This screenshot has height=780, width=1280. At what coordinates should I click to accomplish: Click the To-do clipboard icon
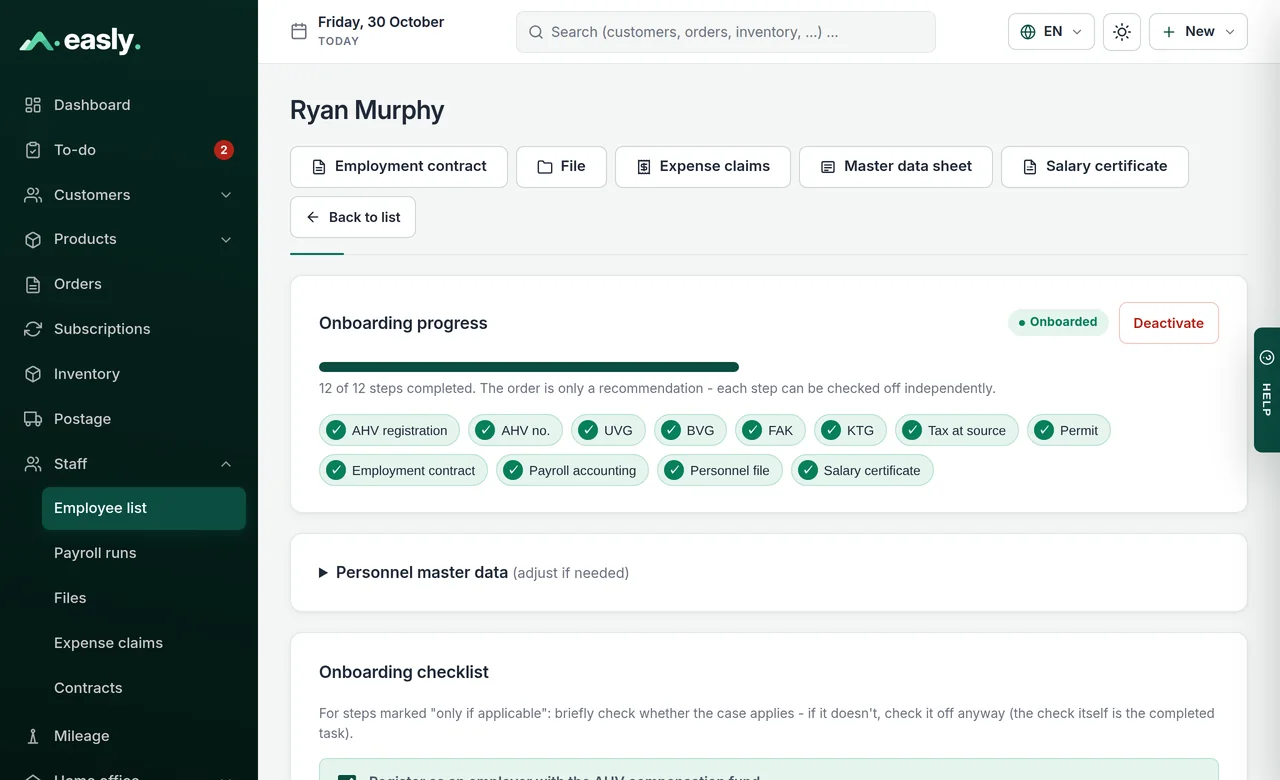pos(33,150)
